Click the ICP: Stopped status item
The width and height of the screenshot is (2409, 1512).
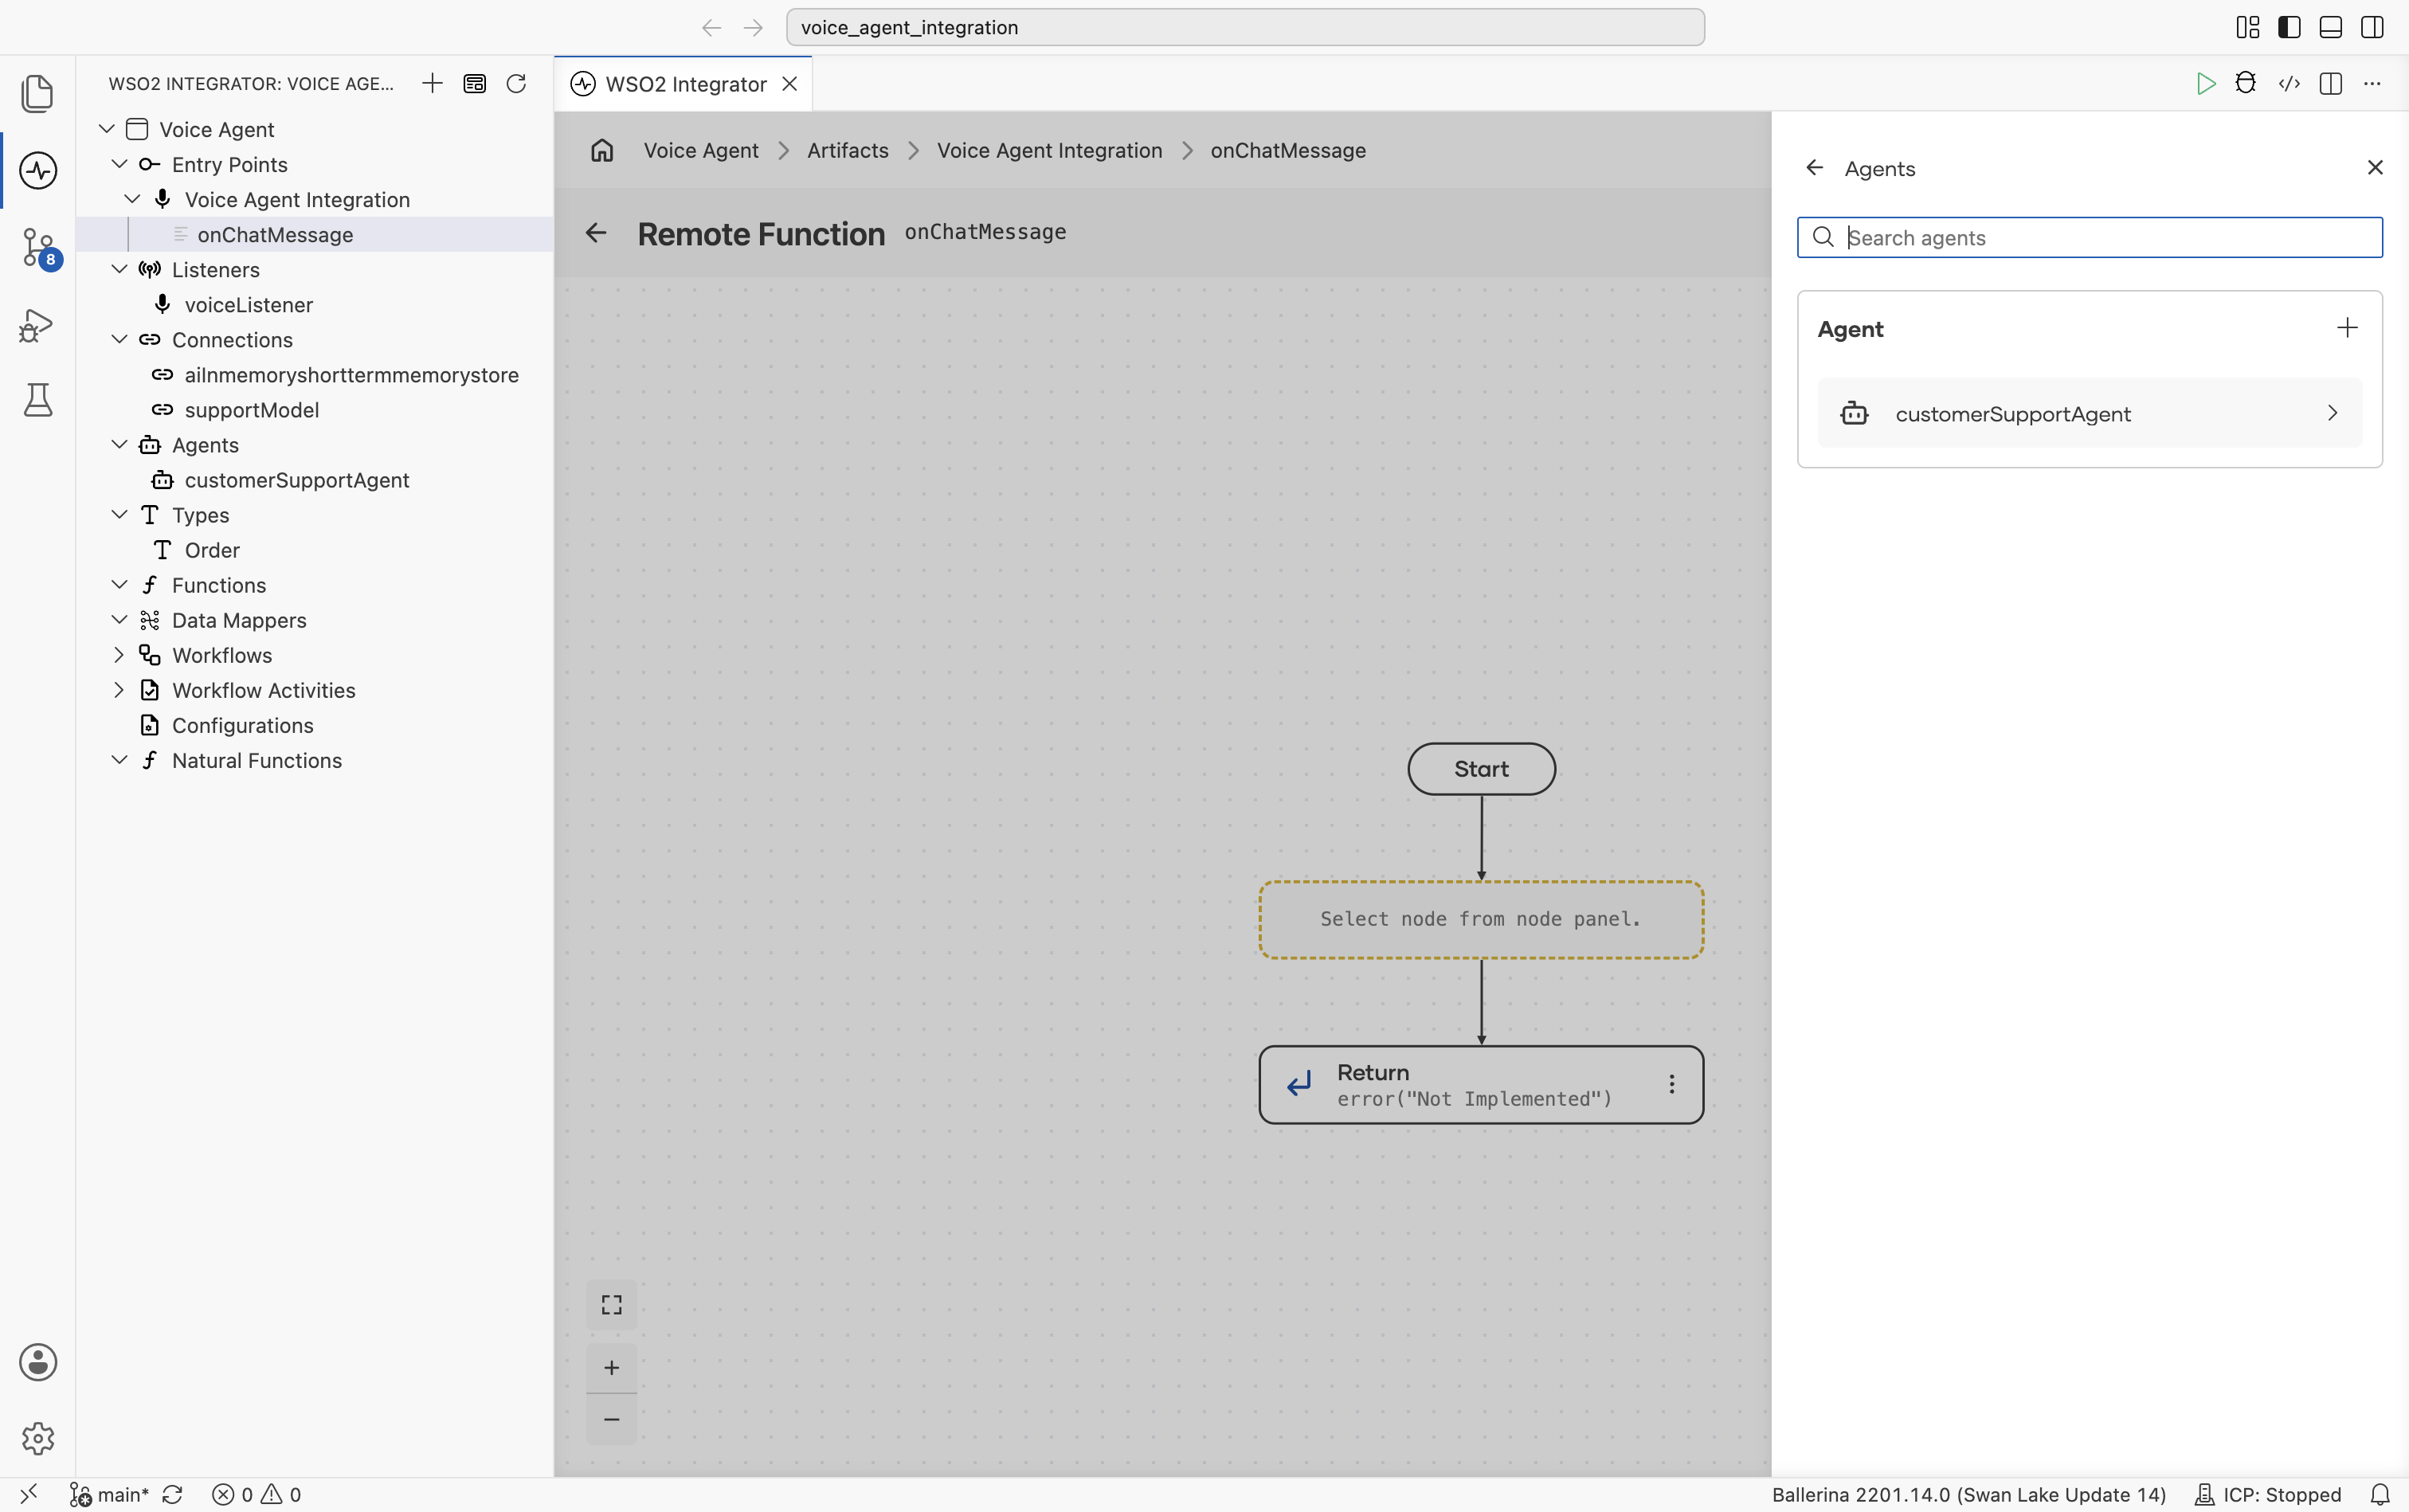(2268, 1494)
